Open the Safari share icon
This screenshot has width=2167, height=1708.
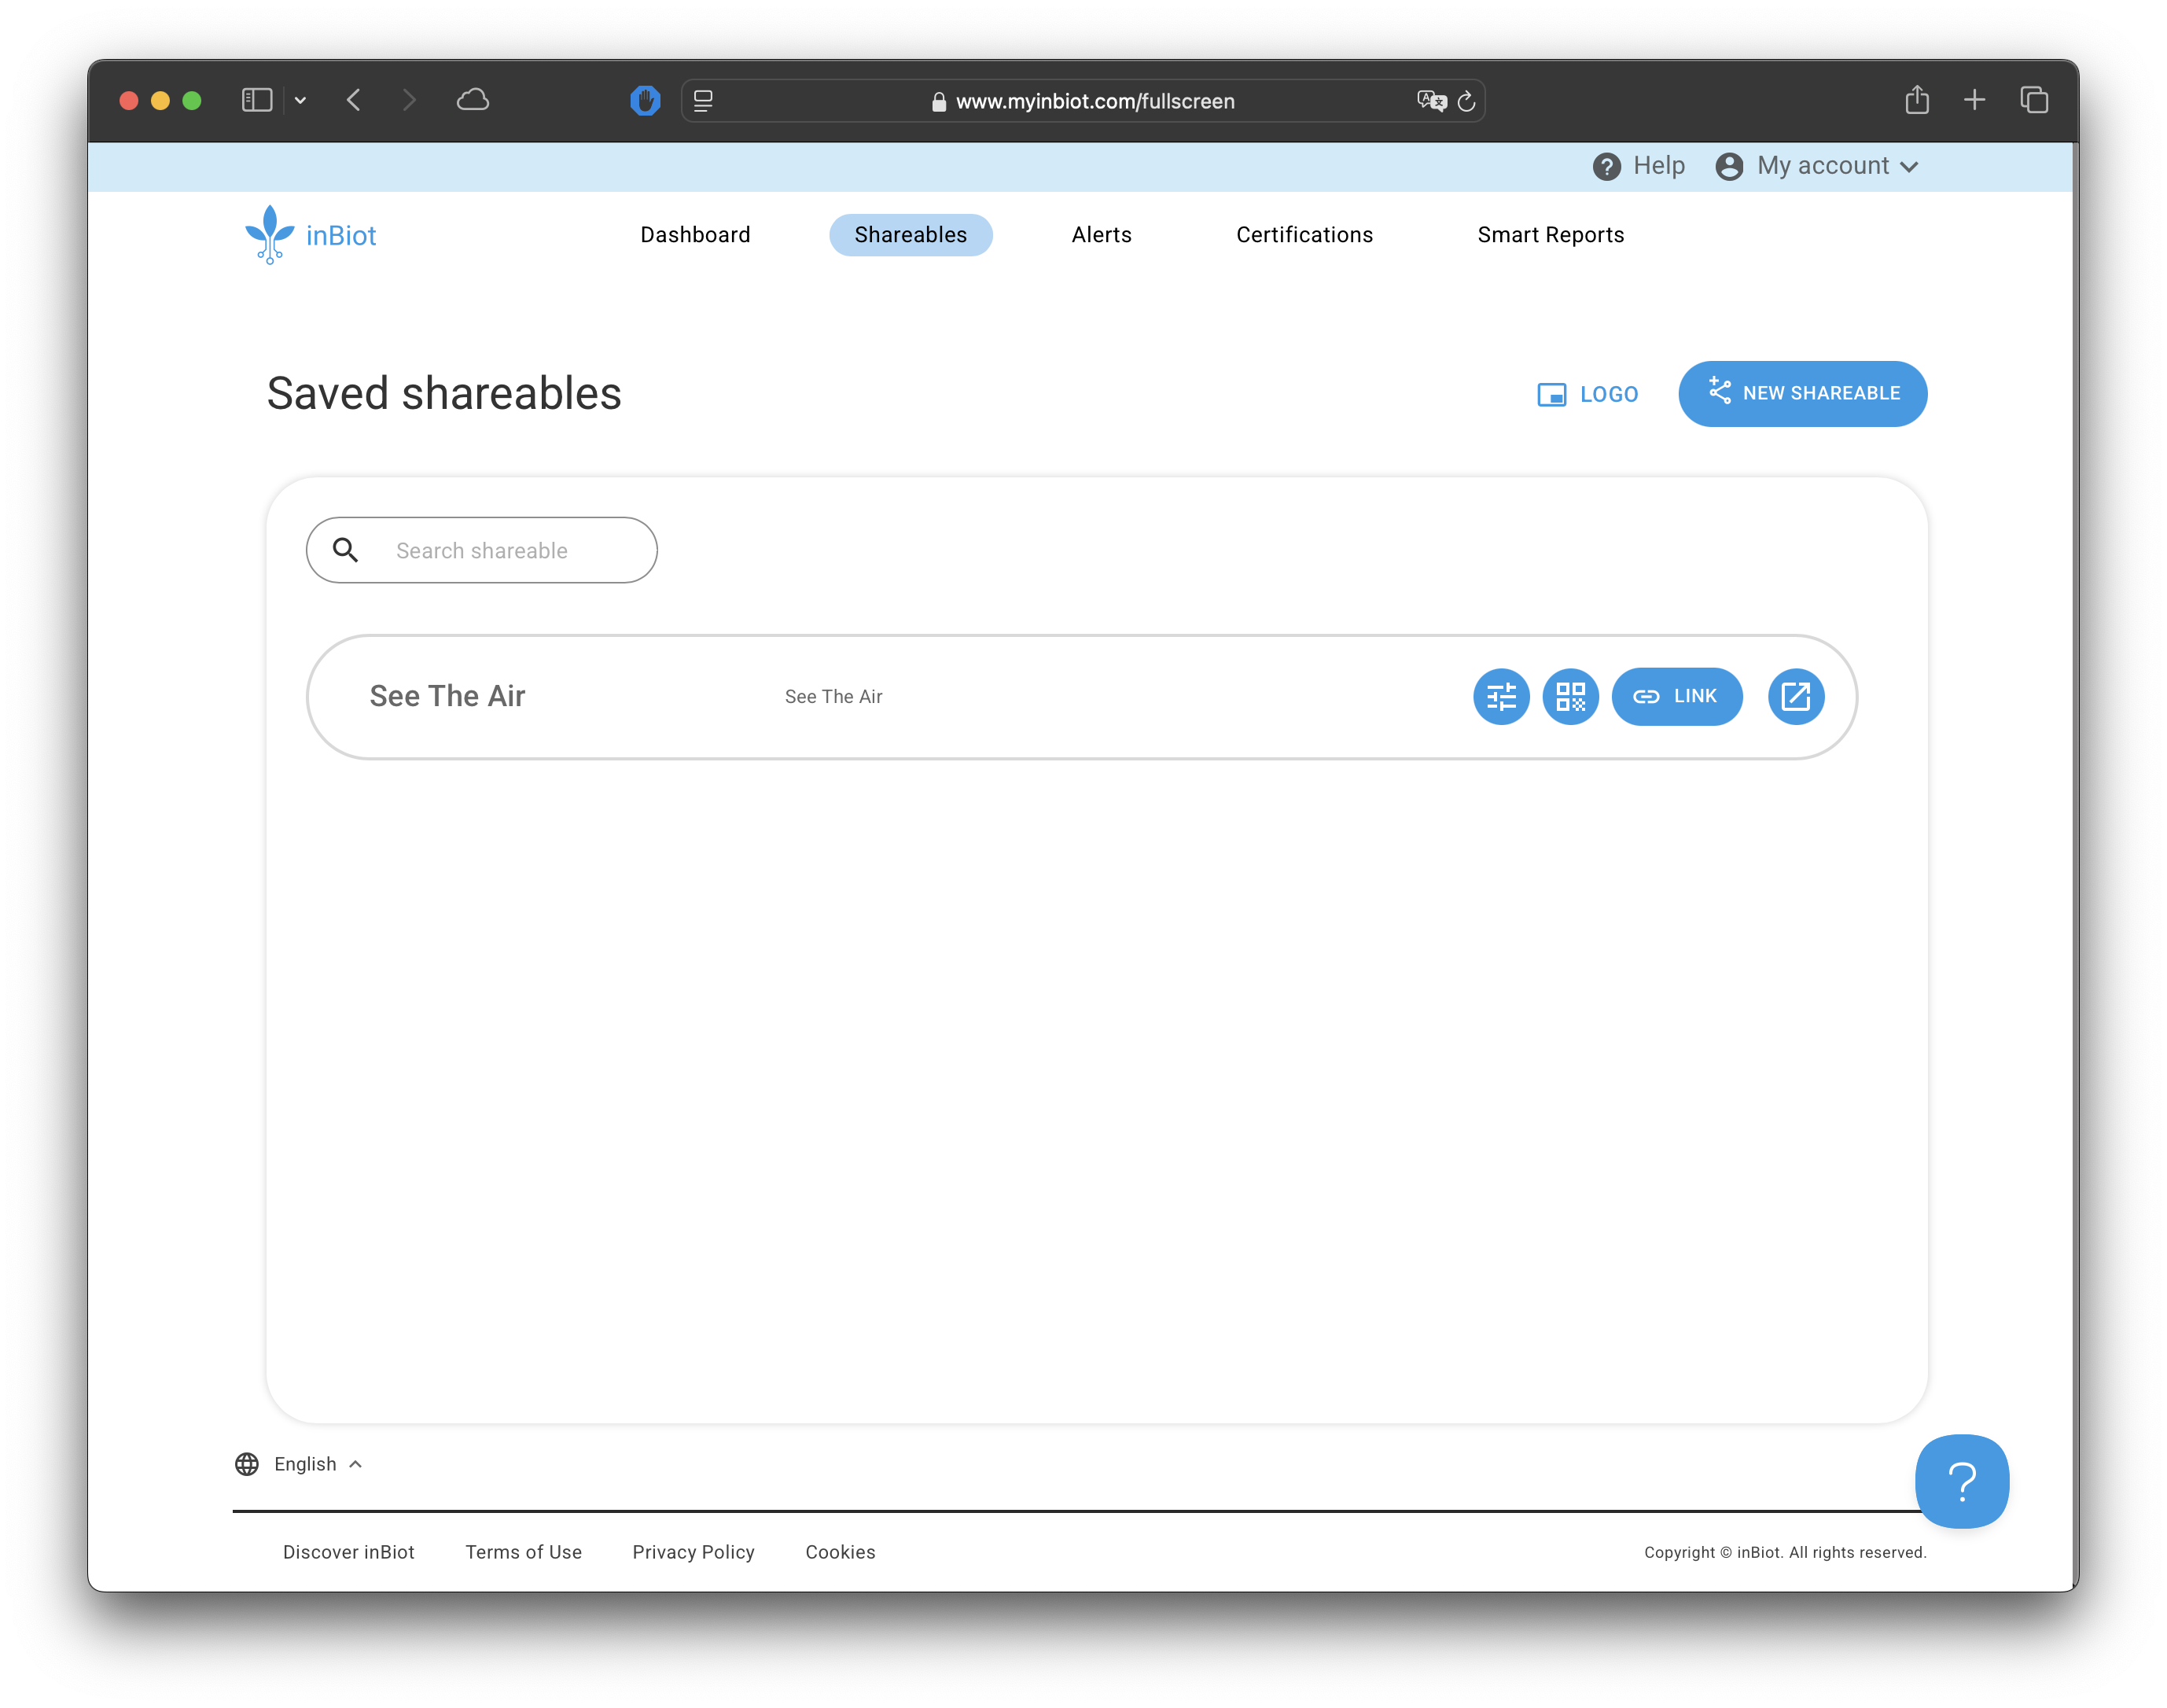tap(1916, 100)
